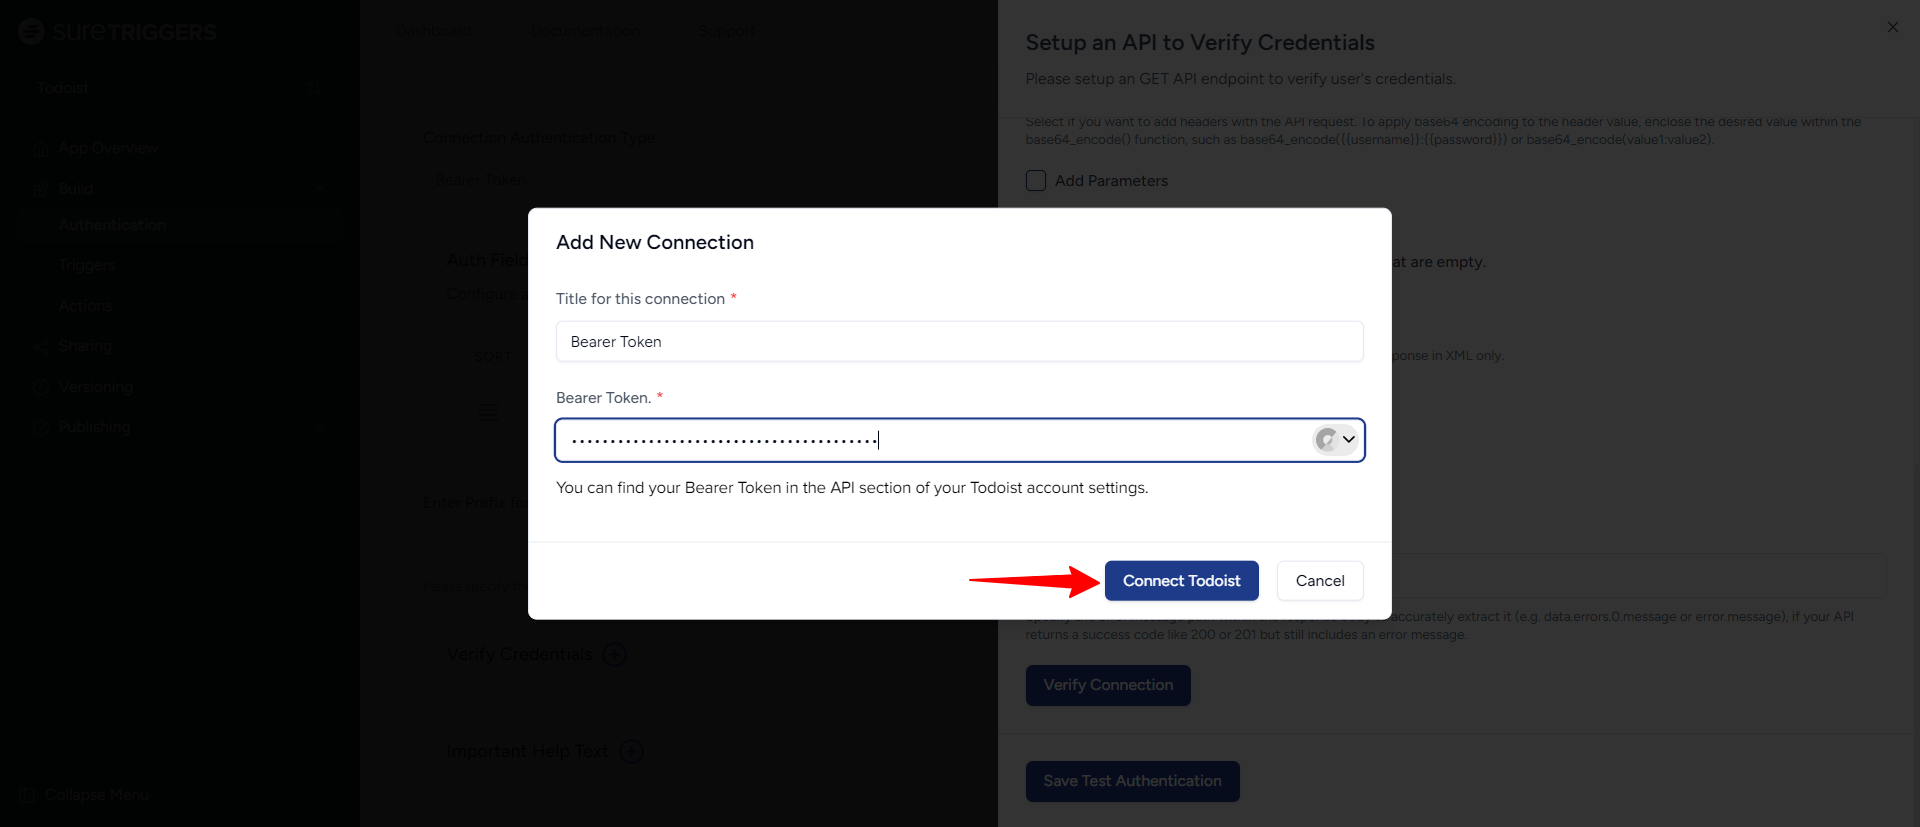Image resolution: width=1920 pixels, height=827 pixels.
Task: Open the Actions sidebar item
Action: [x=85, y=306]
